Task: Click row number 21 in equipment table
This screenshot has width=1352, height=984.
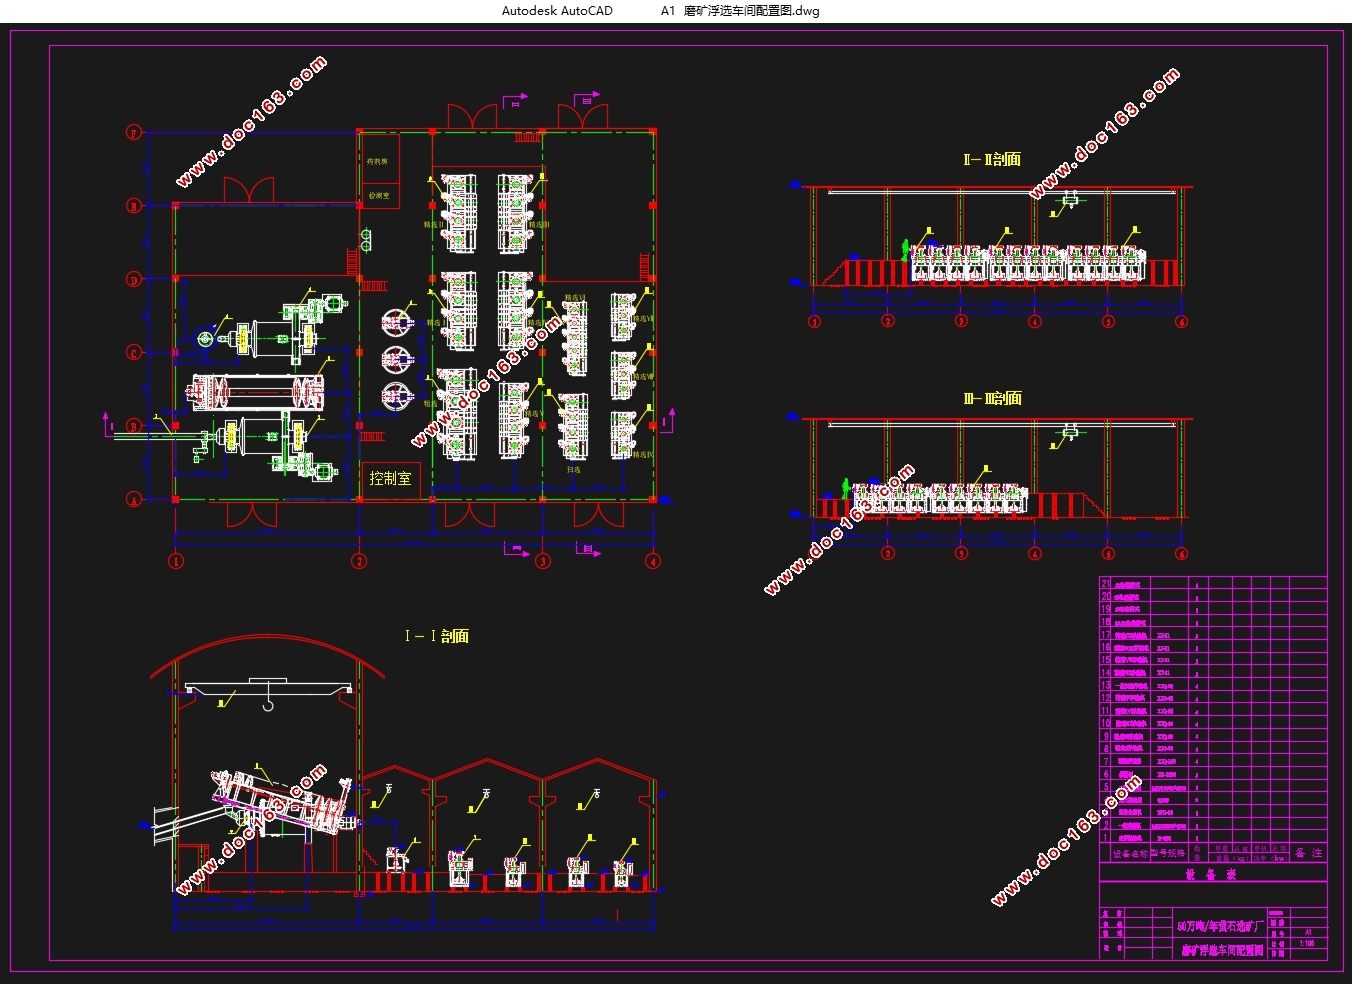Action: click(x=1105, y=584)
